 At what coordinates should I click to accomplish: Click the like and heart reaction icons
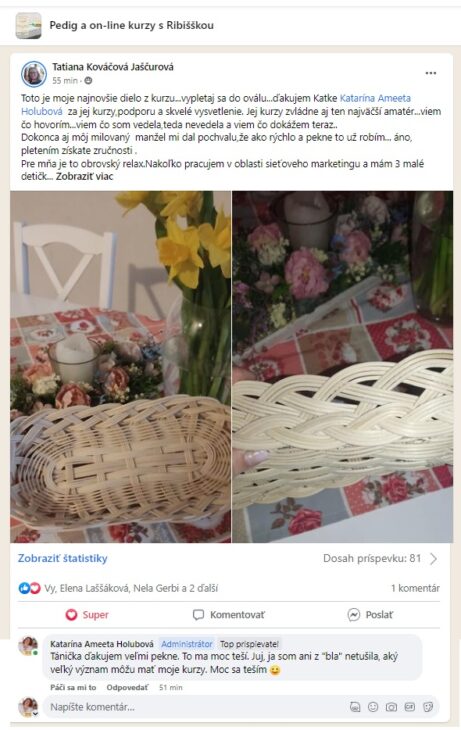coord(29,588)
